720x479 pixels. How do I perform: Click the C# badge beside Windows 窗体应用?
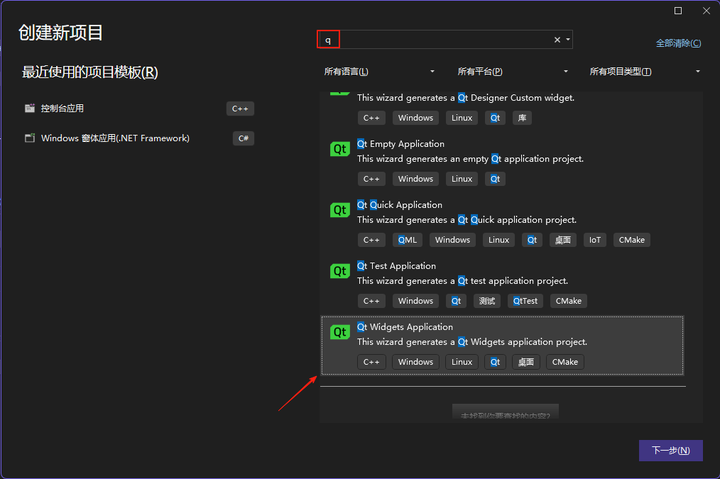pos(243,138)
